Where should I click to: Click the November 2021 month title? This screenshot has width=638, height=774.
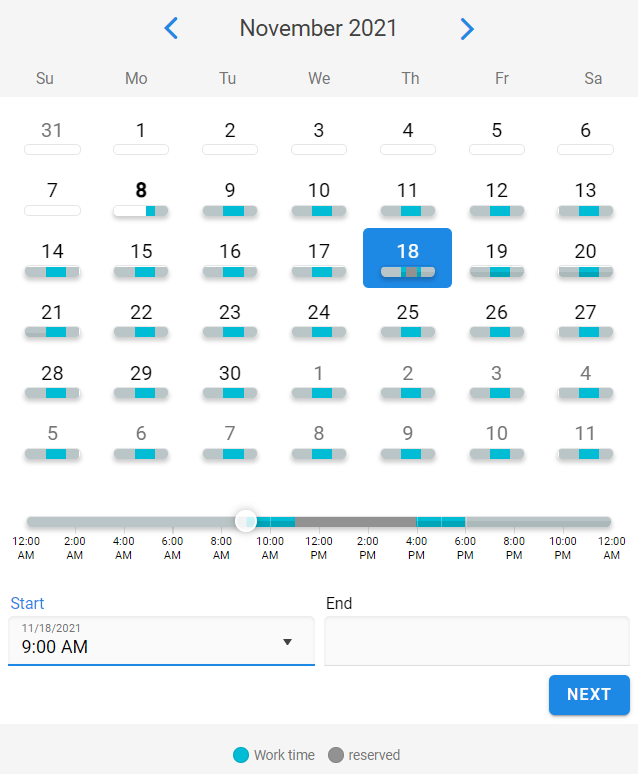pyautogui.click(x=318, y=28)
